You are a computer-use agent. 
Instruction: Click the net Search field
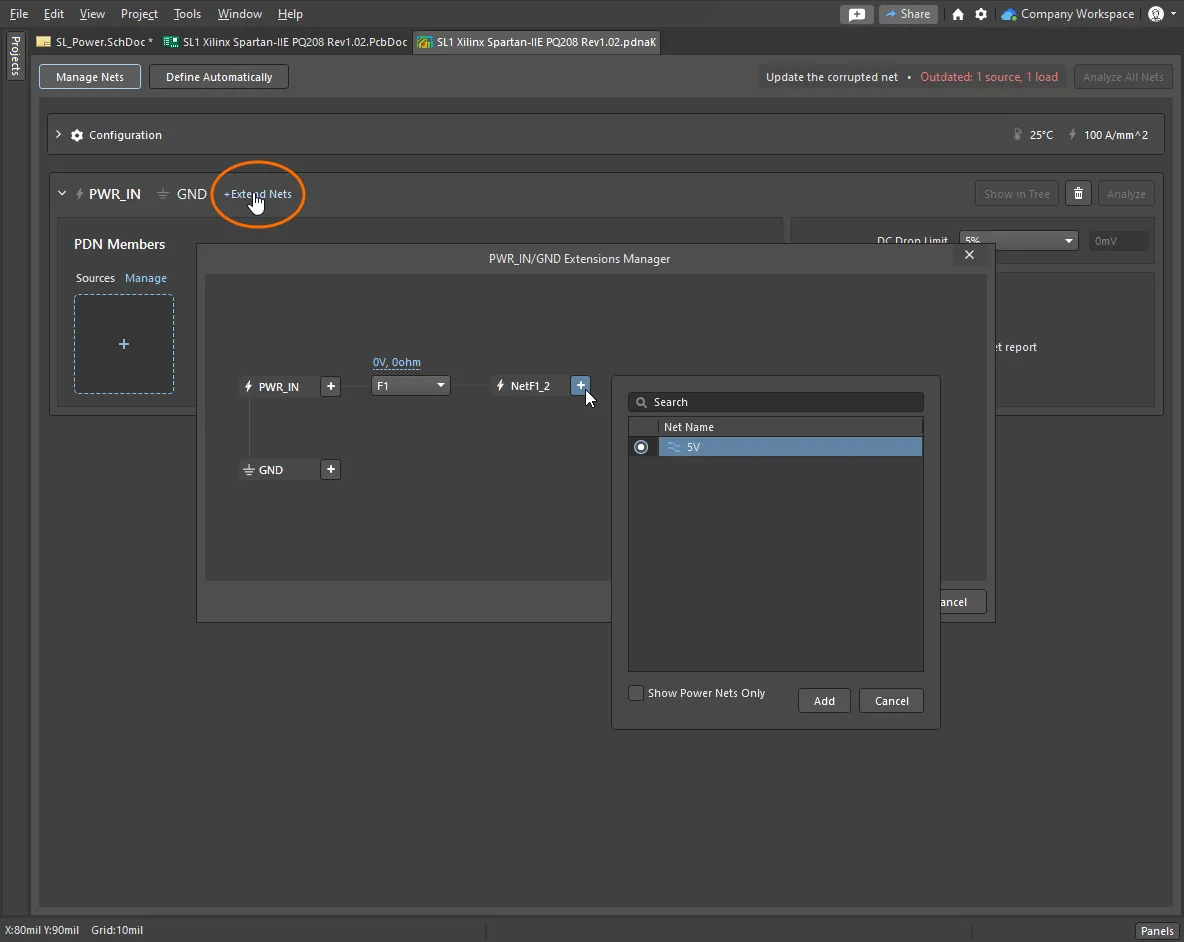776,402
